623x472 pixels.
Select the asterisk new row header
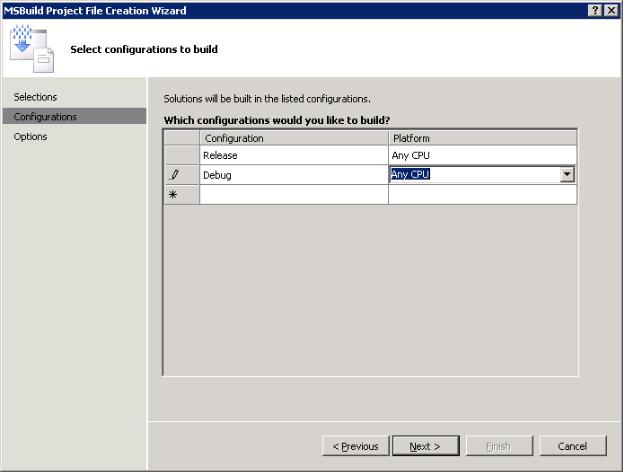(x=182, y=195)
